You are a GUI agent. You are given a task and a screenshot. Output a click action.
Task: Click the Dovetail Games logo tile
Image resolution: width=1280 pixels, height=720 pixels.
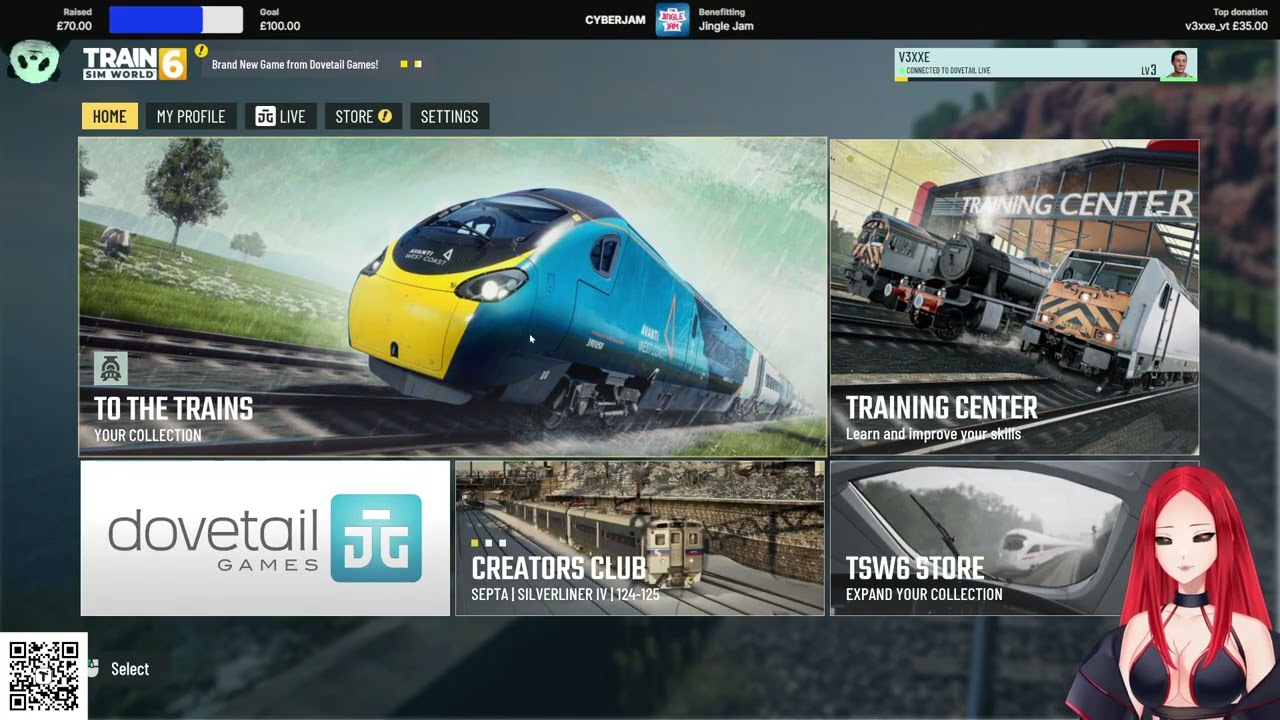265,538
